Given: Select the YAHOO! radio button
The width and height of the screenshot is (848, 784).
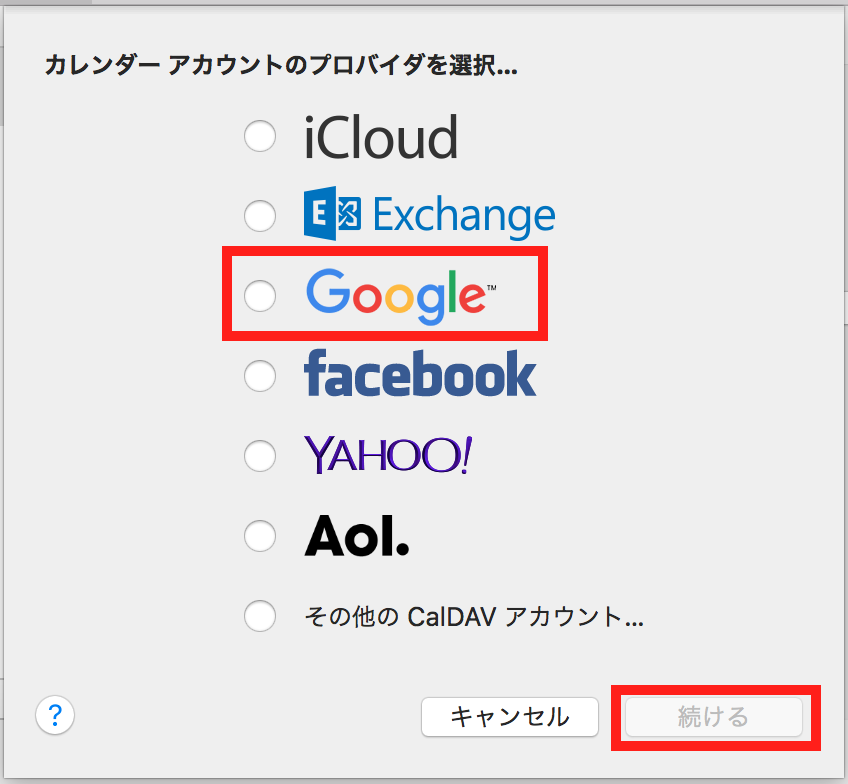Looking at the screenshot, I should 260,456.
